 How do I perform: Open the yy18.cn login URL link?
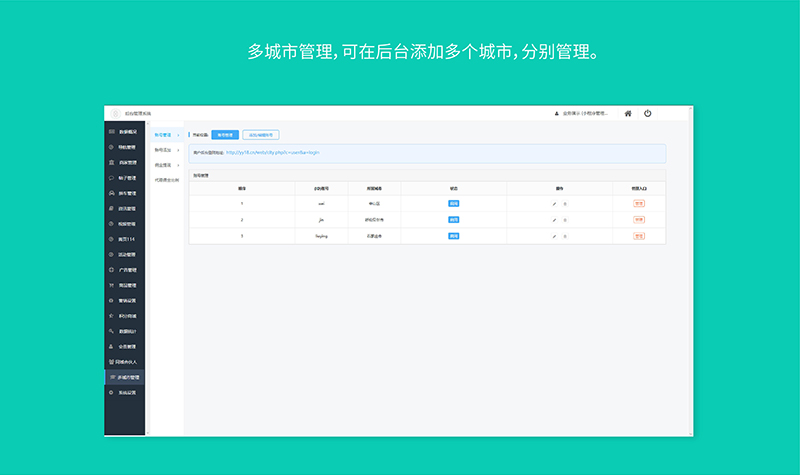(x=272, y=152)
